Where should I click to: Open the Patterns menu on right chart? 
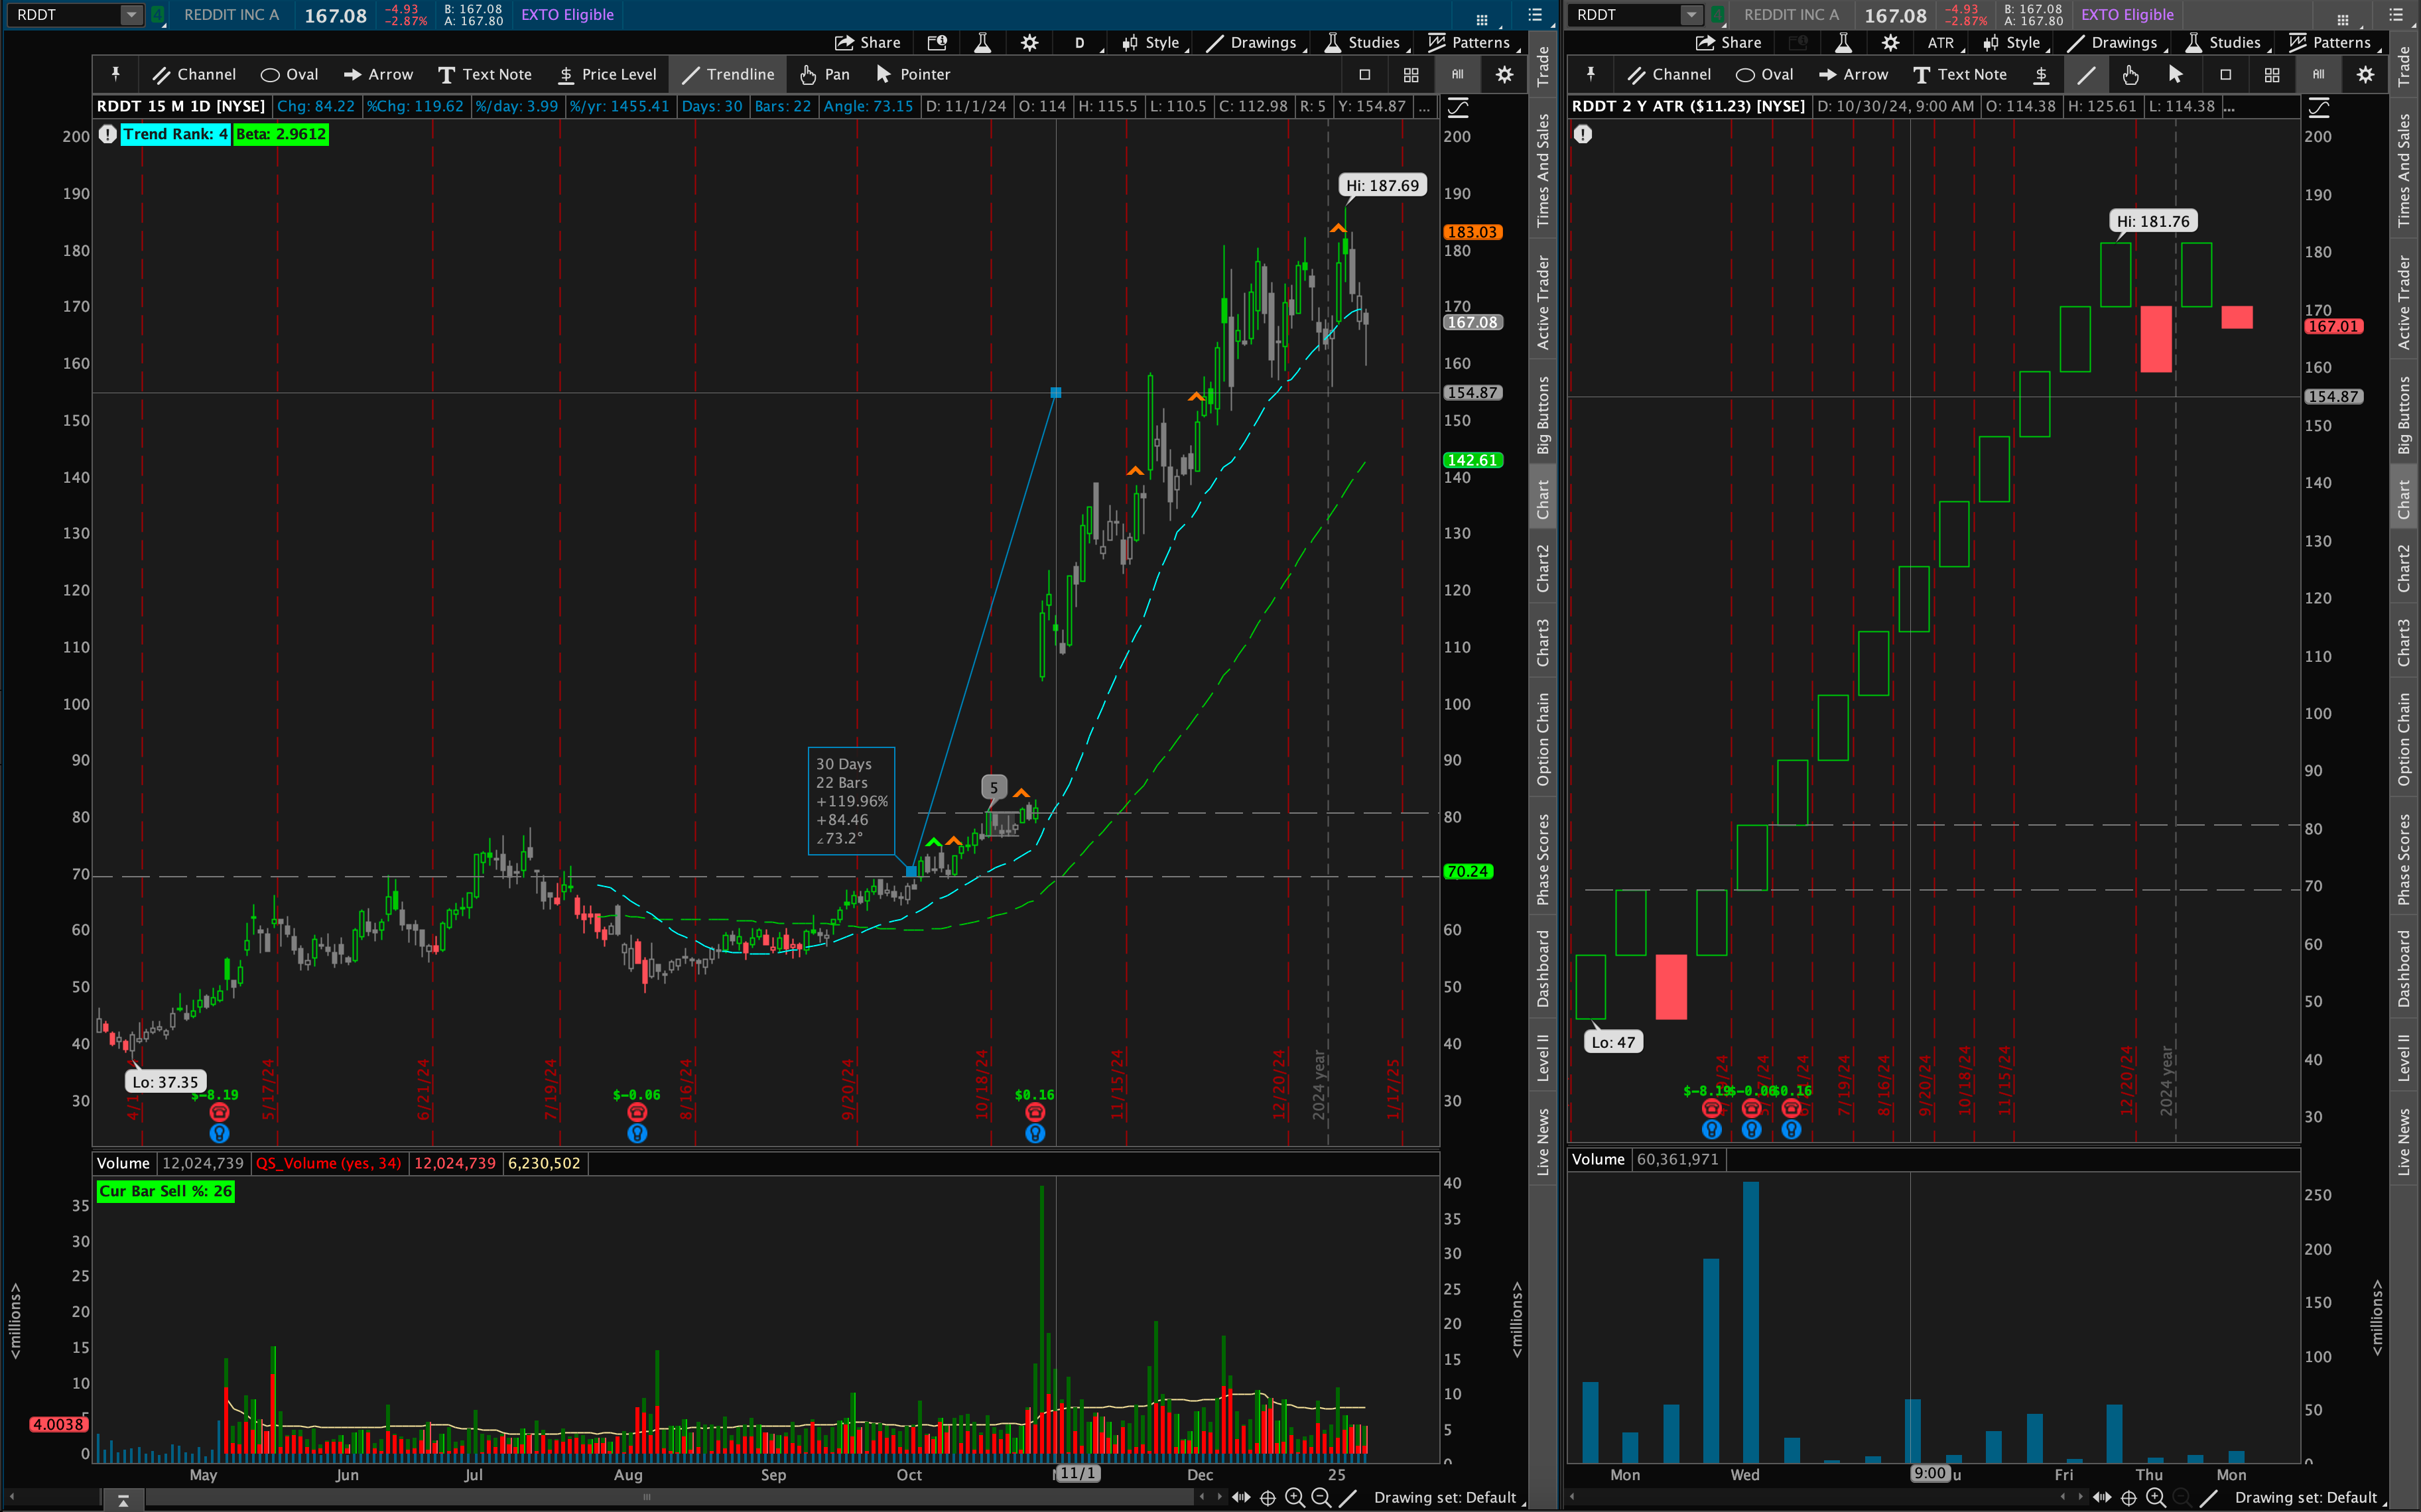[x=2329, y=42]
